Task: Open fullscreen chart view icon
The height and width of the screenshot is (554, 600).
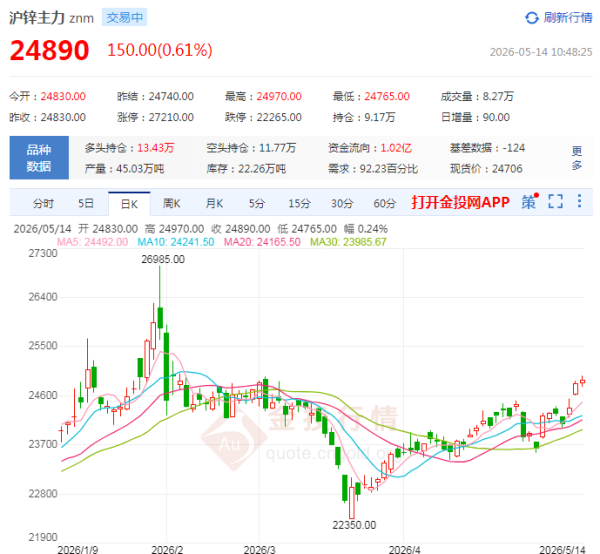Action: pyautogui.click(x=555, y=201)
